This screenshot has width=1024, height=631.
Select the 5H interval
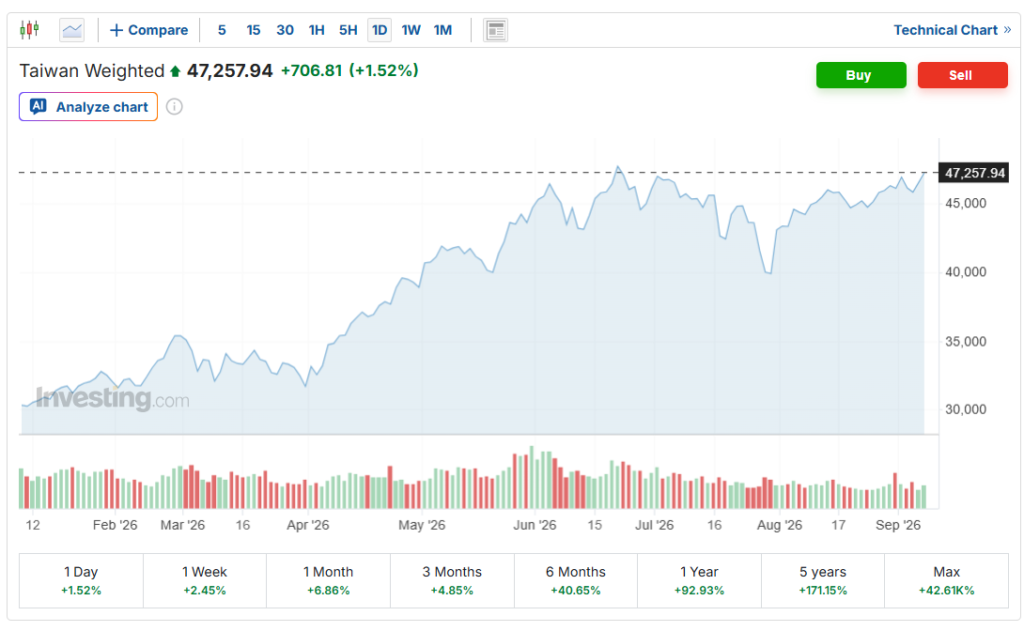(x=348, y=30)
